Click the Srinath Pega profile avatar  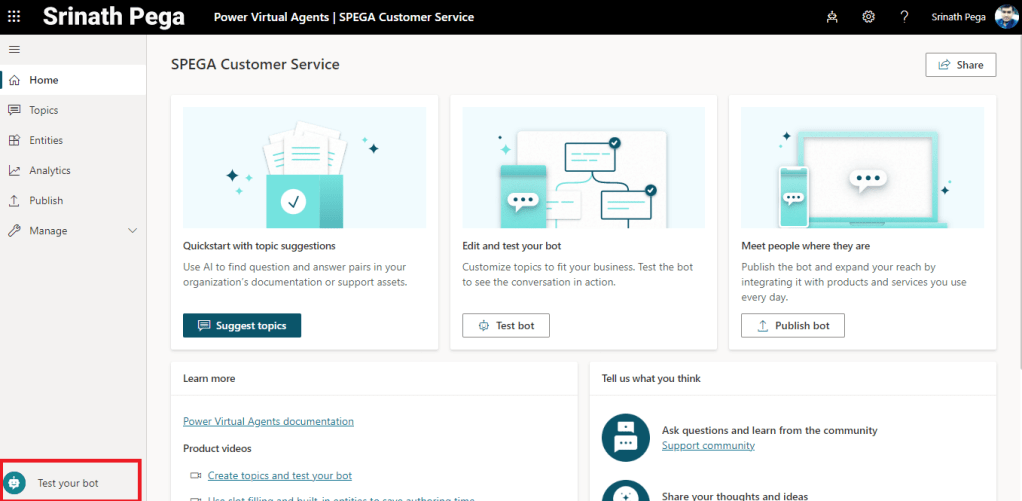[1005, 17]
